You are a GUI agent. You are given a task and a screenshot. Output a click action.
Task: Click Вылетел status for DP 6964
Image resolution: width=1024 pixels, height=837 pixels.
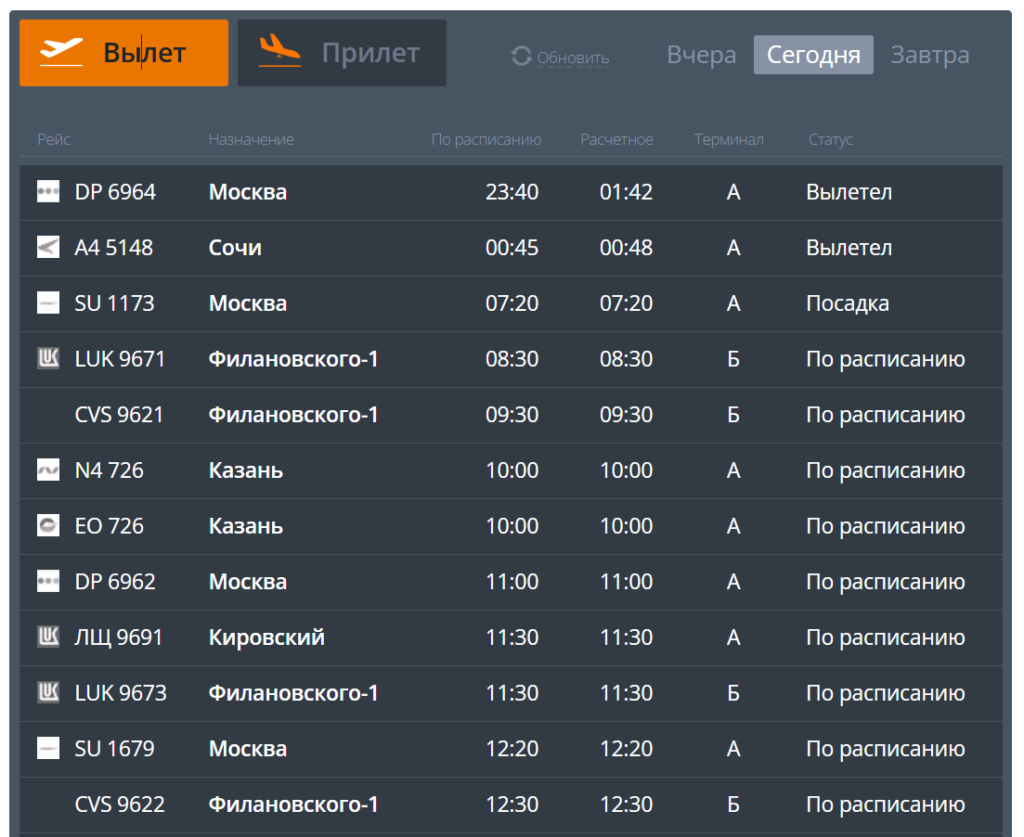coord(849,192)
